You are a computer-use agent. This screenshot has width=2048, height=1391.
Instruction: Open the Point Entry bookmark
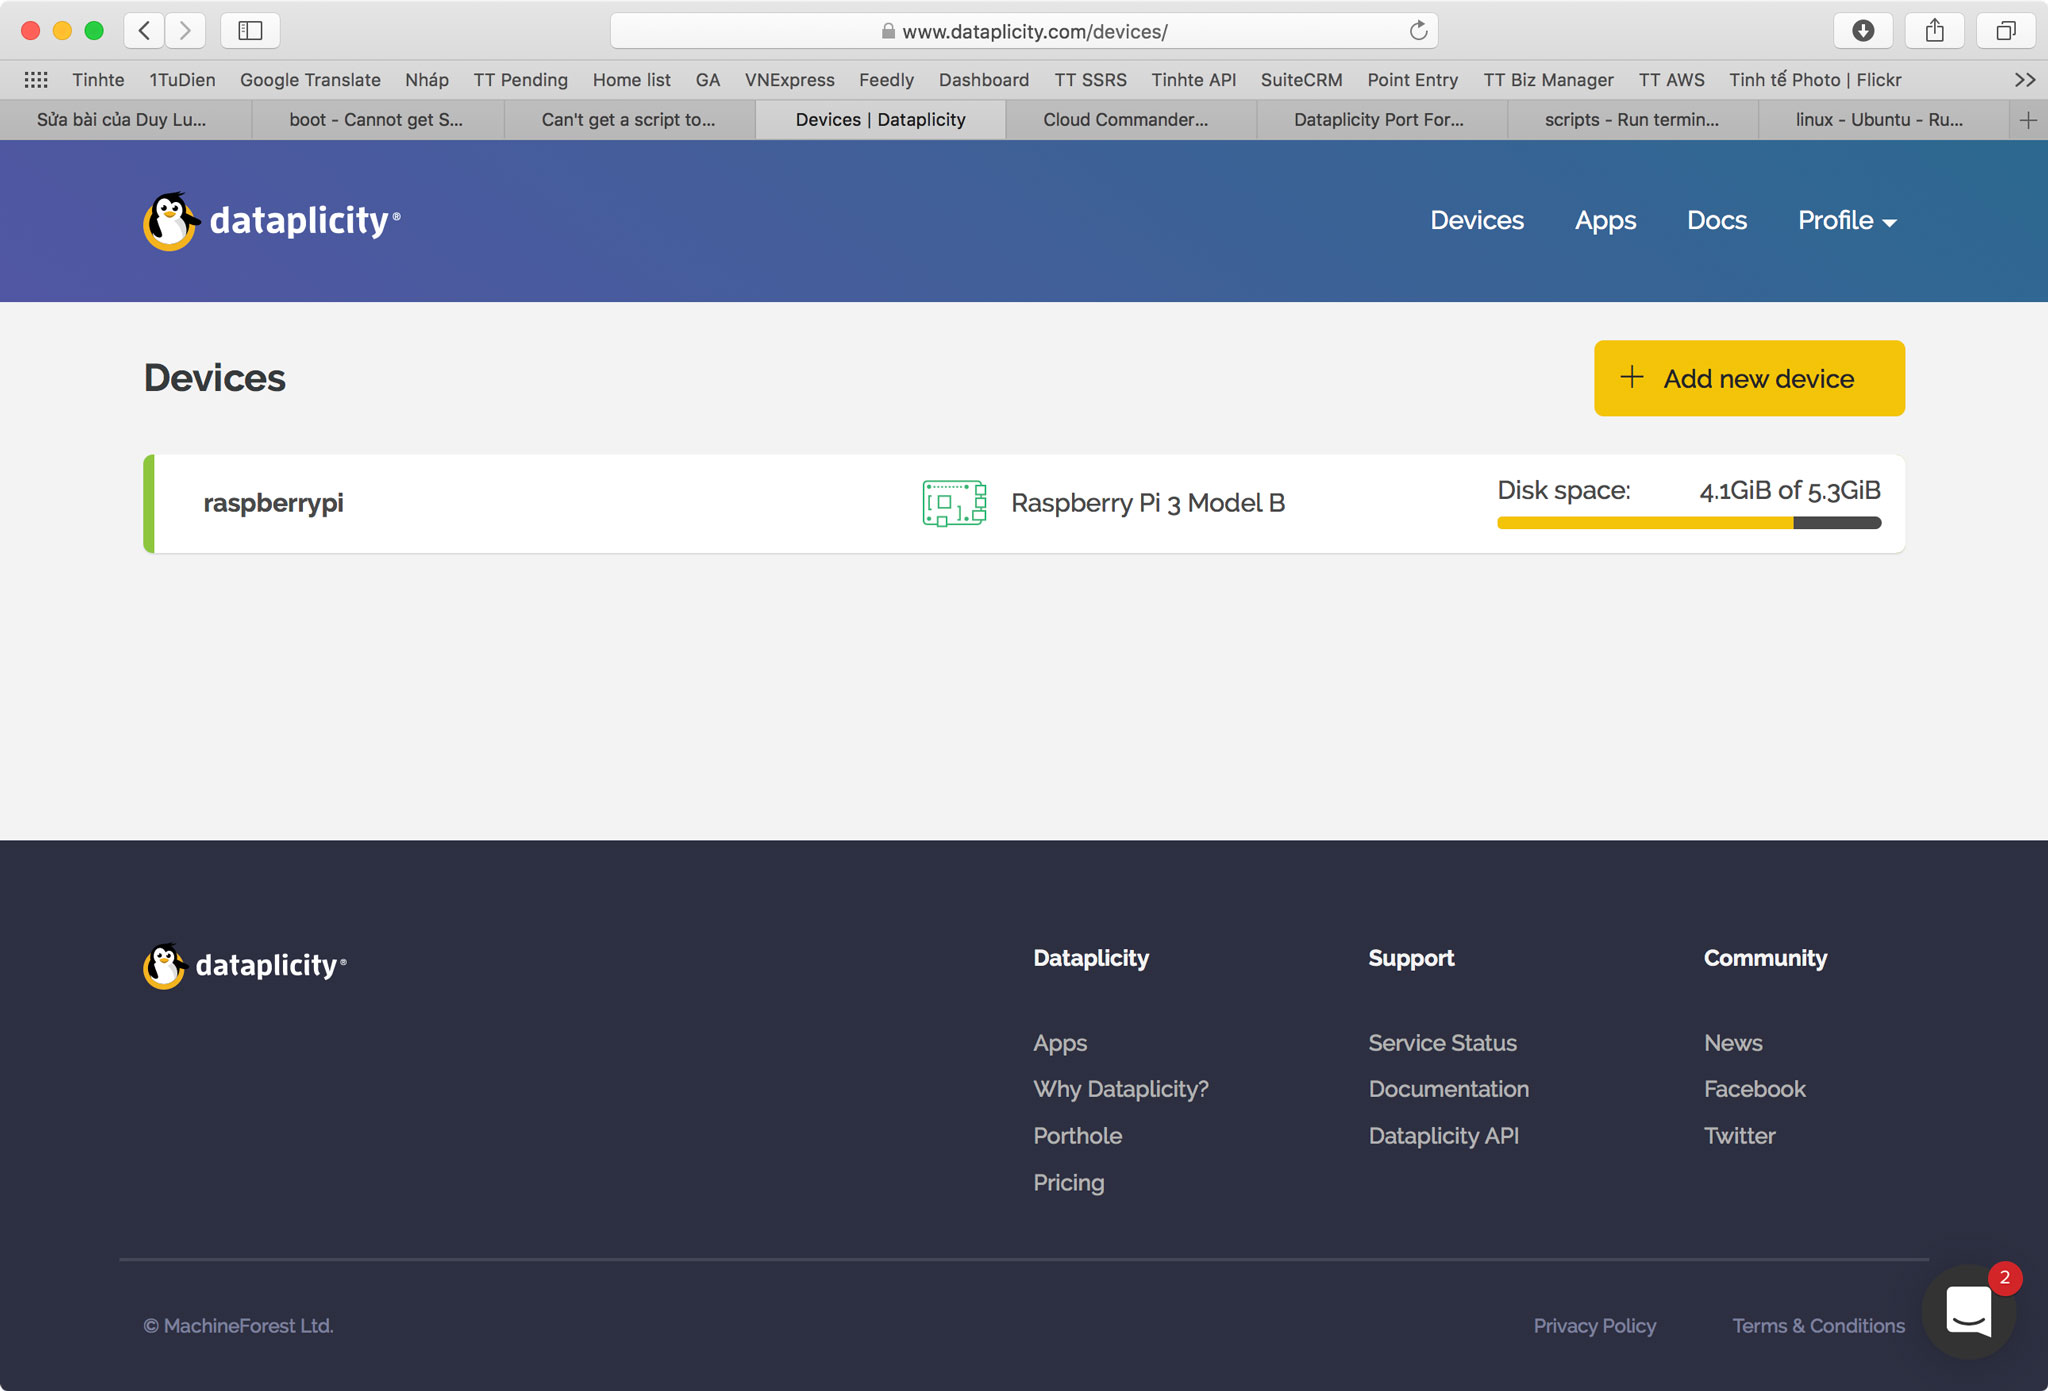1412,80
